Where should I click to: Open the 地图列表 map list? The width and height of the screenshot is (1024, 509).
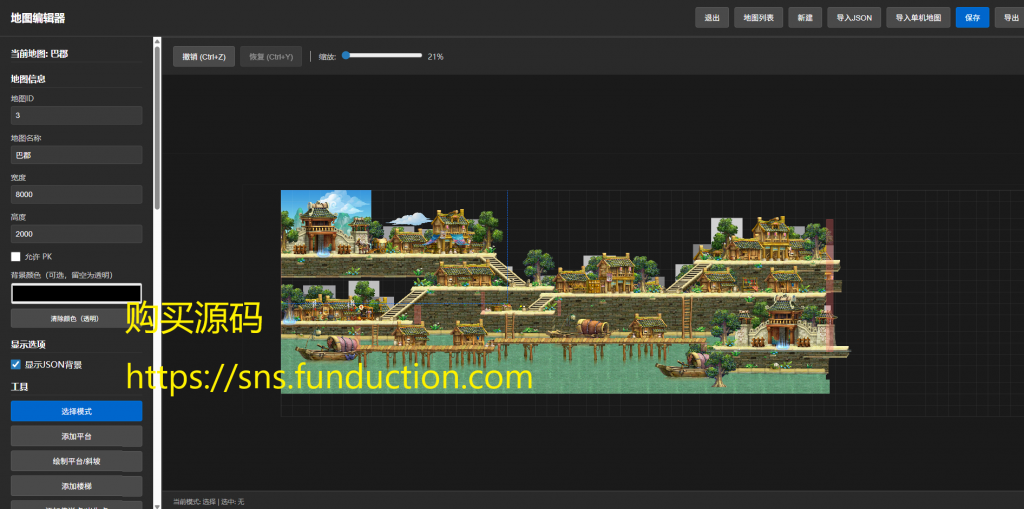[757, 18]
